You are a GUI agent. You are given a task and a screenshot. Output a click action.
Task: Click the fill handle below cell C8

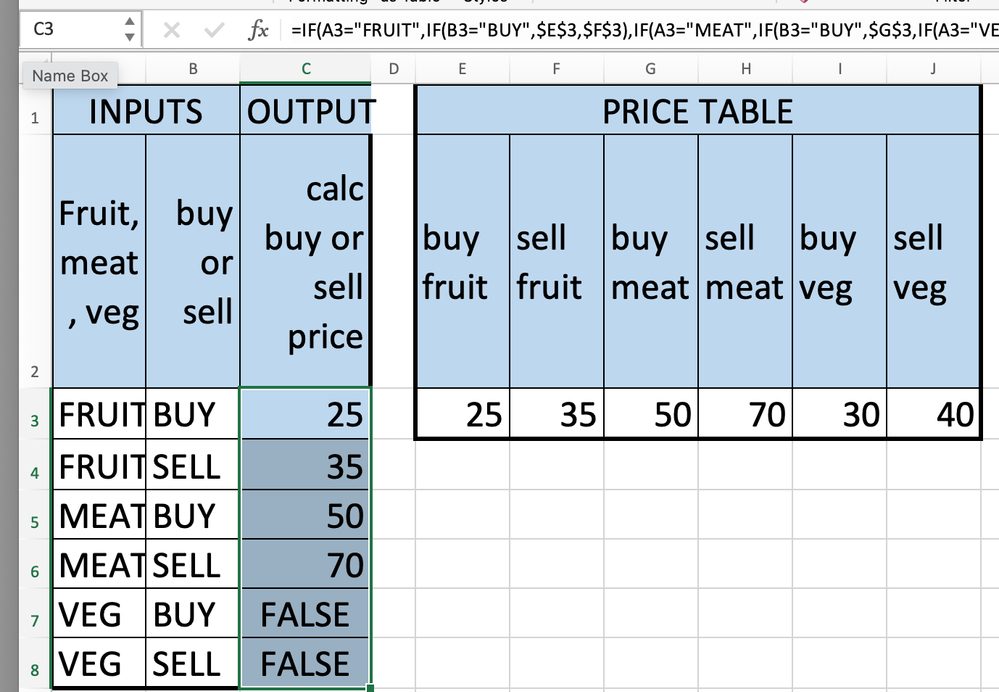click(x=371, y=687)
